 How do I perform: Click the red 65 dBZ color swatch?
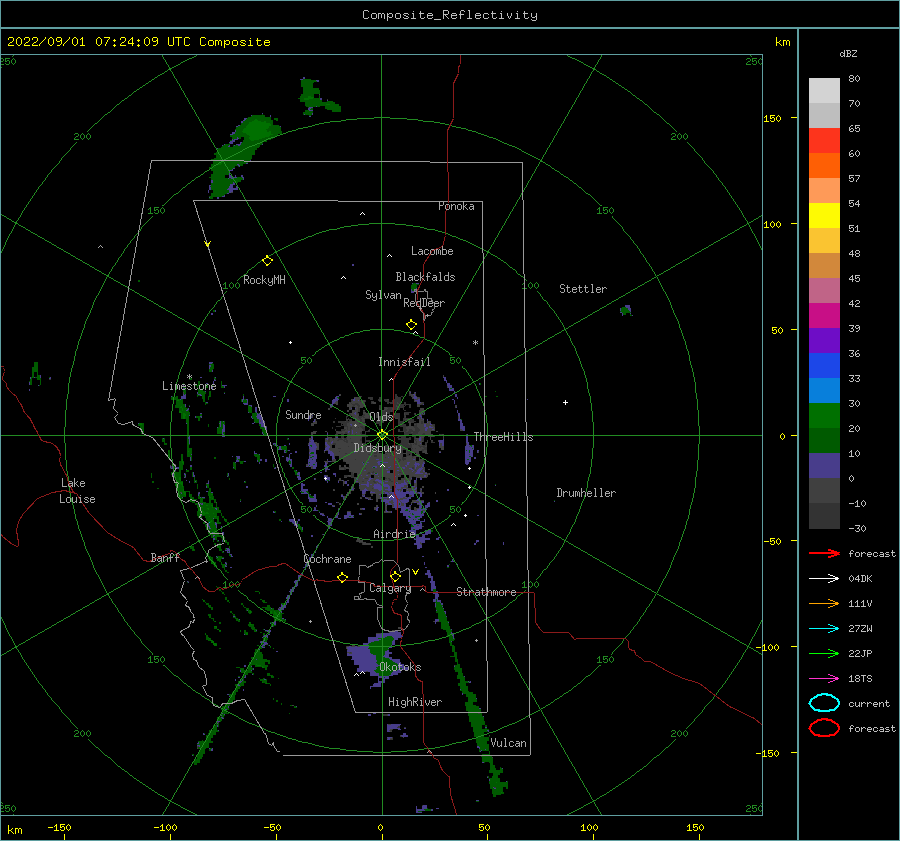click(824, 140)
